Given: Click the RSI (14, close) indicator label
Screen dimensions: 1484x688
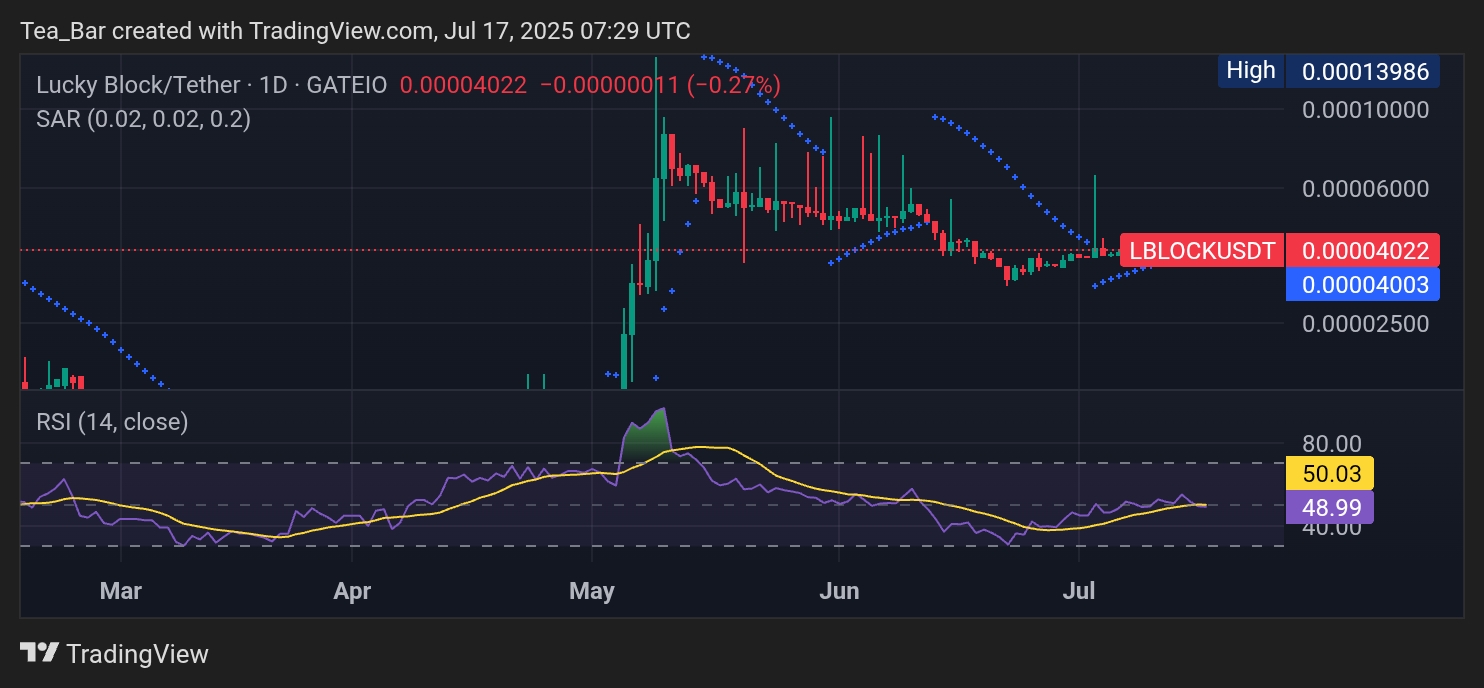Looking at the screenshot, I should [x=112, y=422].
